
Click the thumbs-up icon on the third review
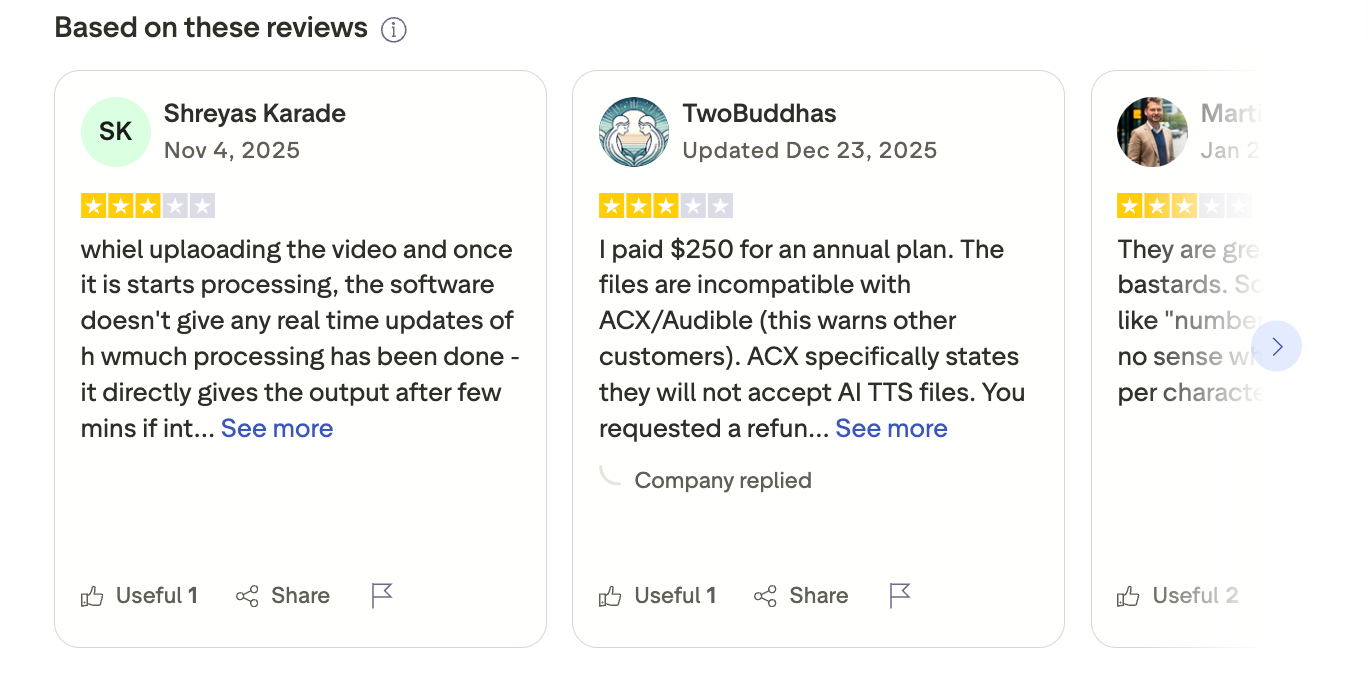[1128, 597]
